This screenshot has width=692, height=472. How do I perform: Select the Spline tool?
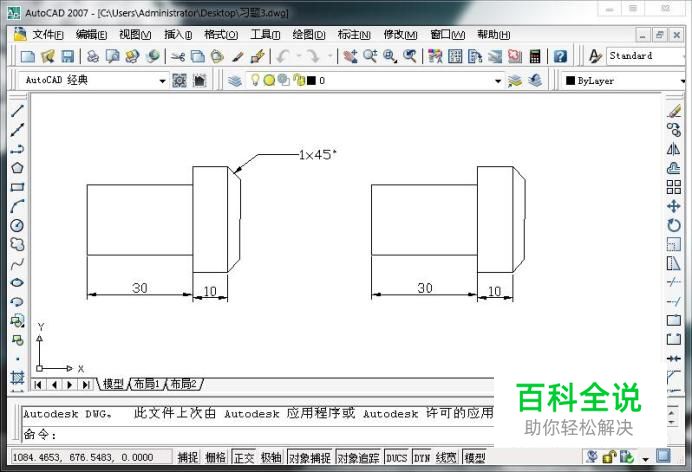(17, 264)
